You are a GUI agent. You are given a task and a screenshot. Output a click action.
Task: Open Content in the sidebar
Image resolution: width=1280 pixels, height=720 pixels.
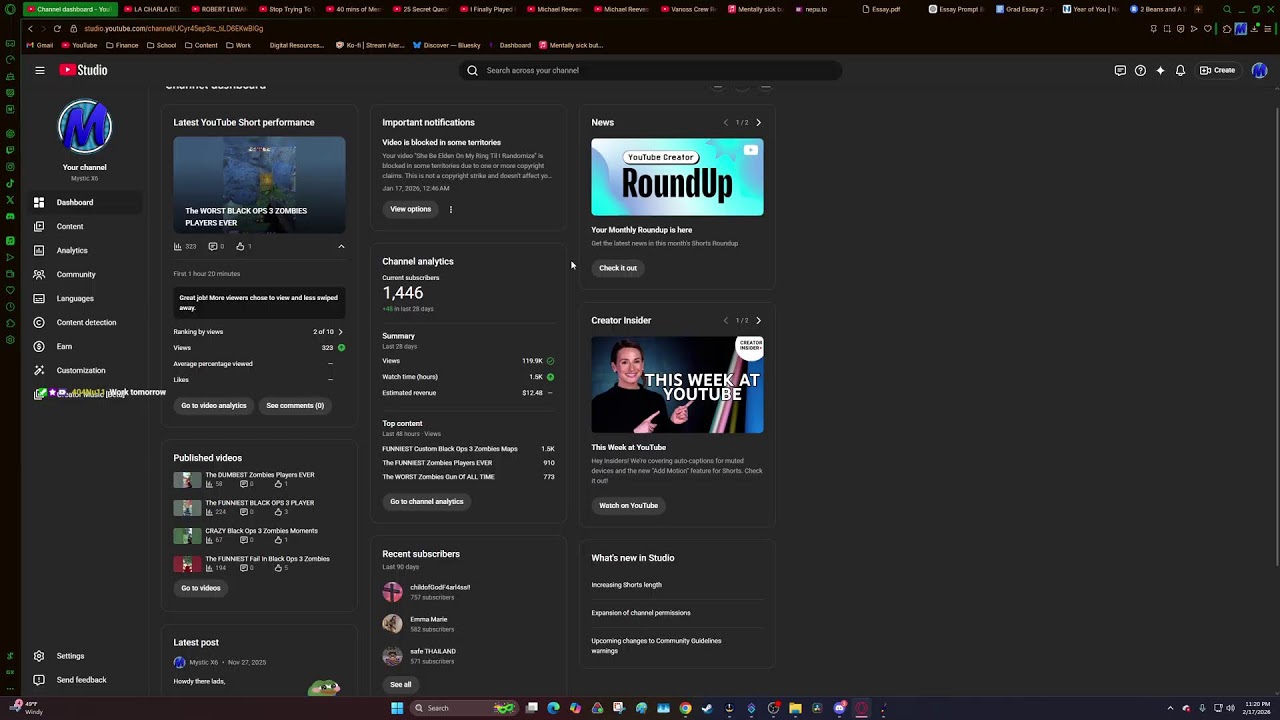[x=84, y=226]
